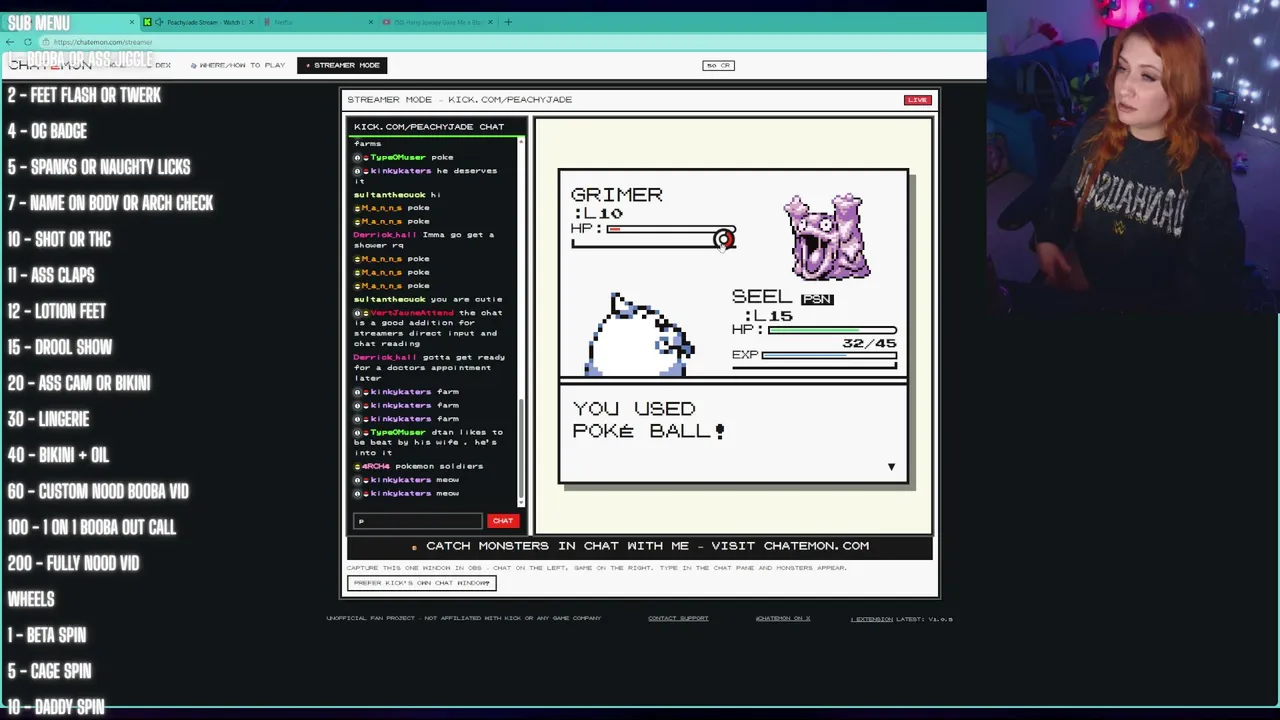This screenshot has width=1280, height=720.
Task: Click the 'Catch monsters in chat with me' banner
Action: tap(640, 546)
